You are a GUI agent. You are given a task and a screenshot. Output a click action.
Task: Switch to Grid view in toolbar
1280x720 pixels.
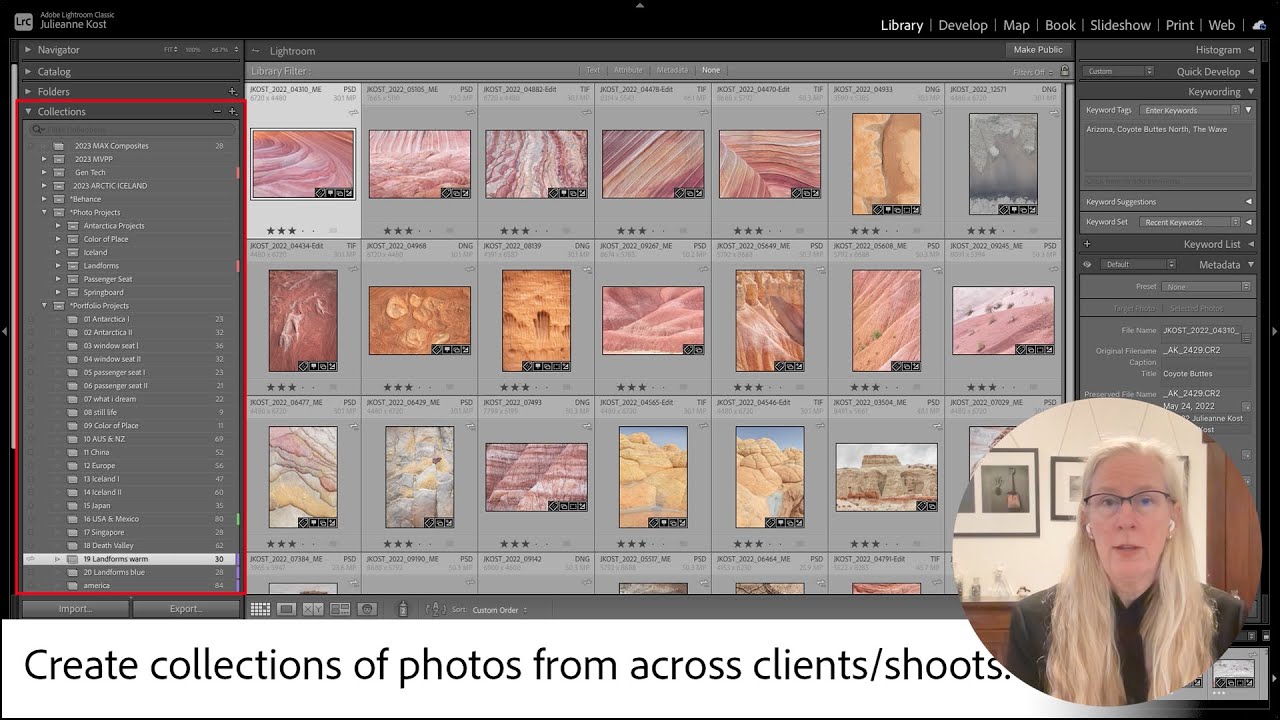click(260, 609)
